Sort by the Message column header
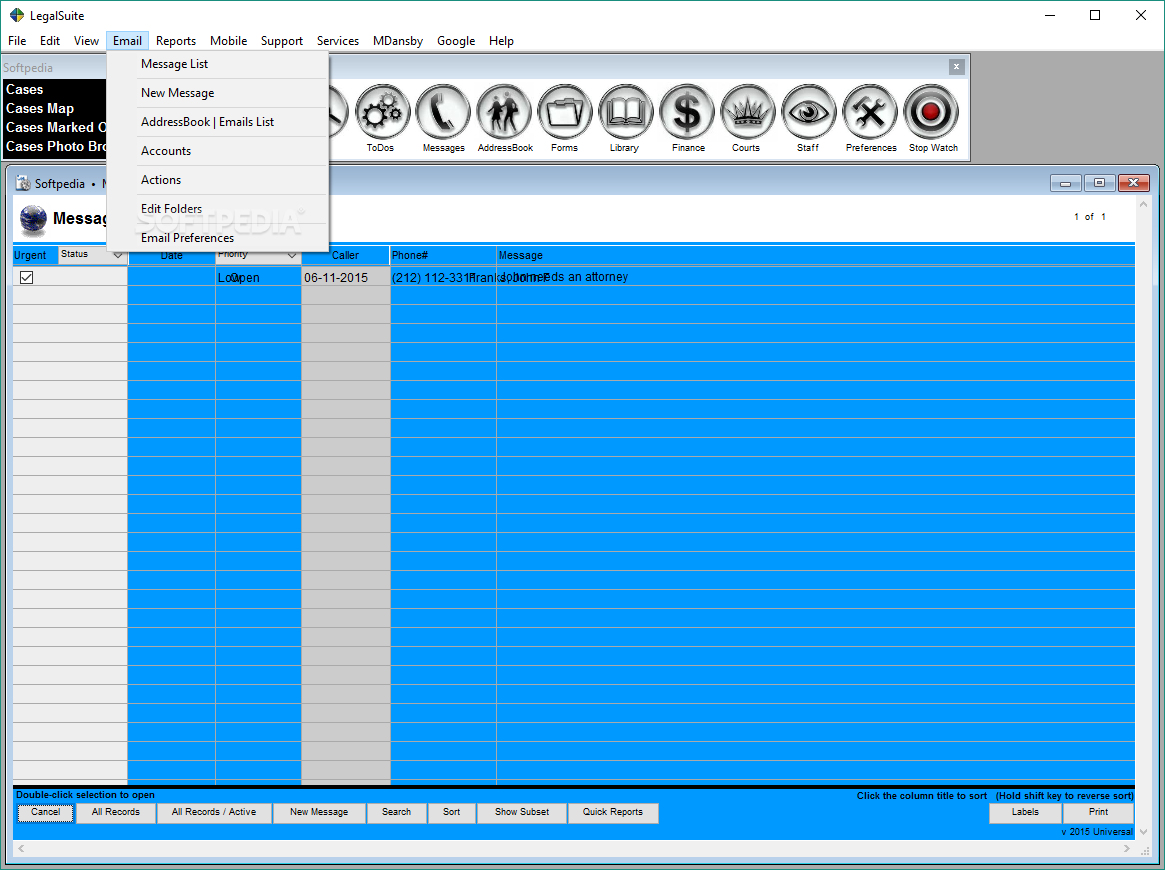The image size is (1165, 870). (x=816, y=255)
